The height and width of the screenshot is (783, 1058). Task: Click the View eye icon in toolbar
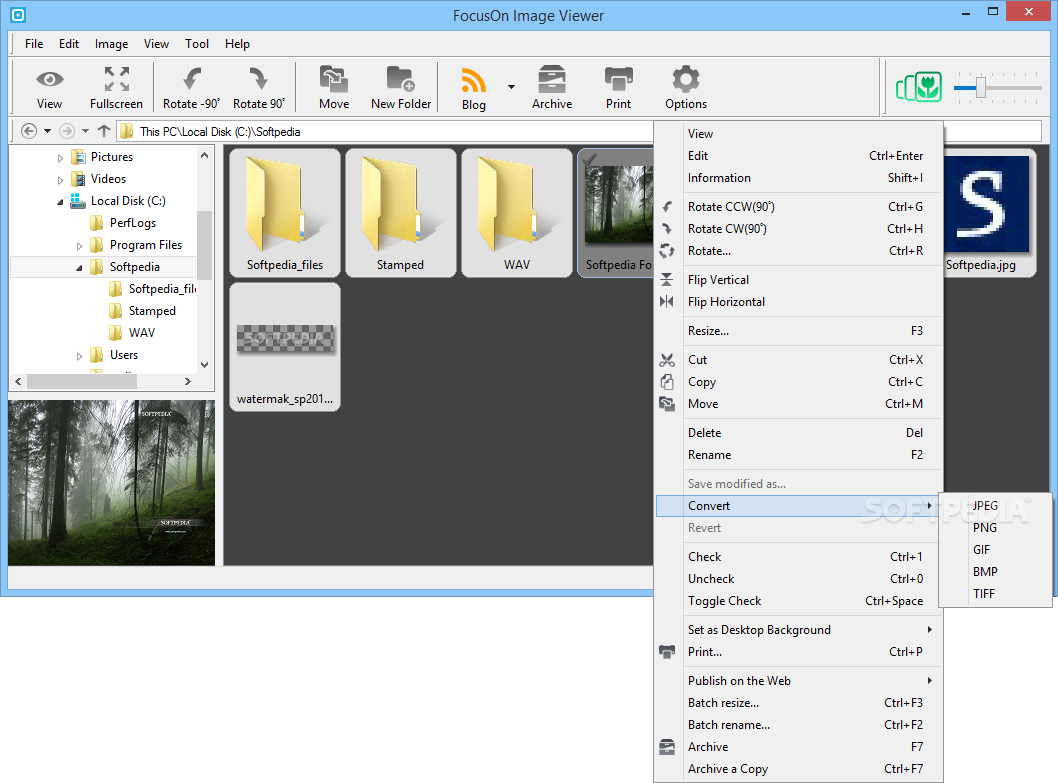(49, 80)
